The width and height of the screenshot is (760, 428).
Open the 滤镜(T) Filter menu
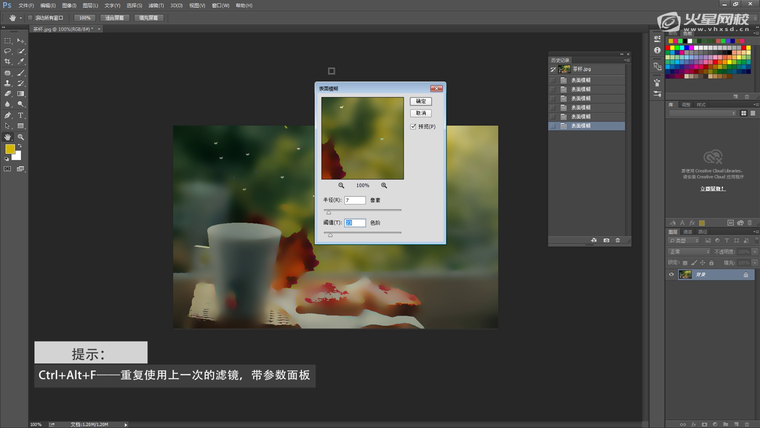[154, 5]
